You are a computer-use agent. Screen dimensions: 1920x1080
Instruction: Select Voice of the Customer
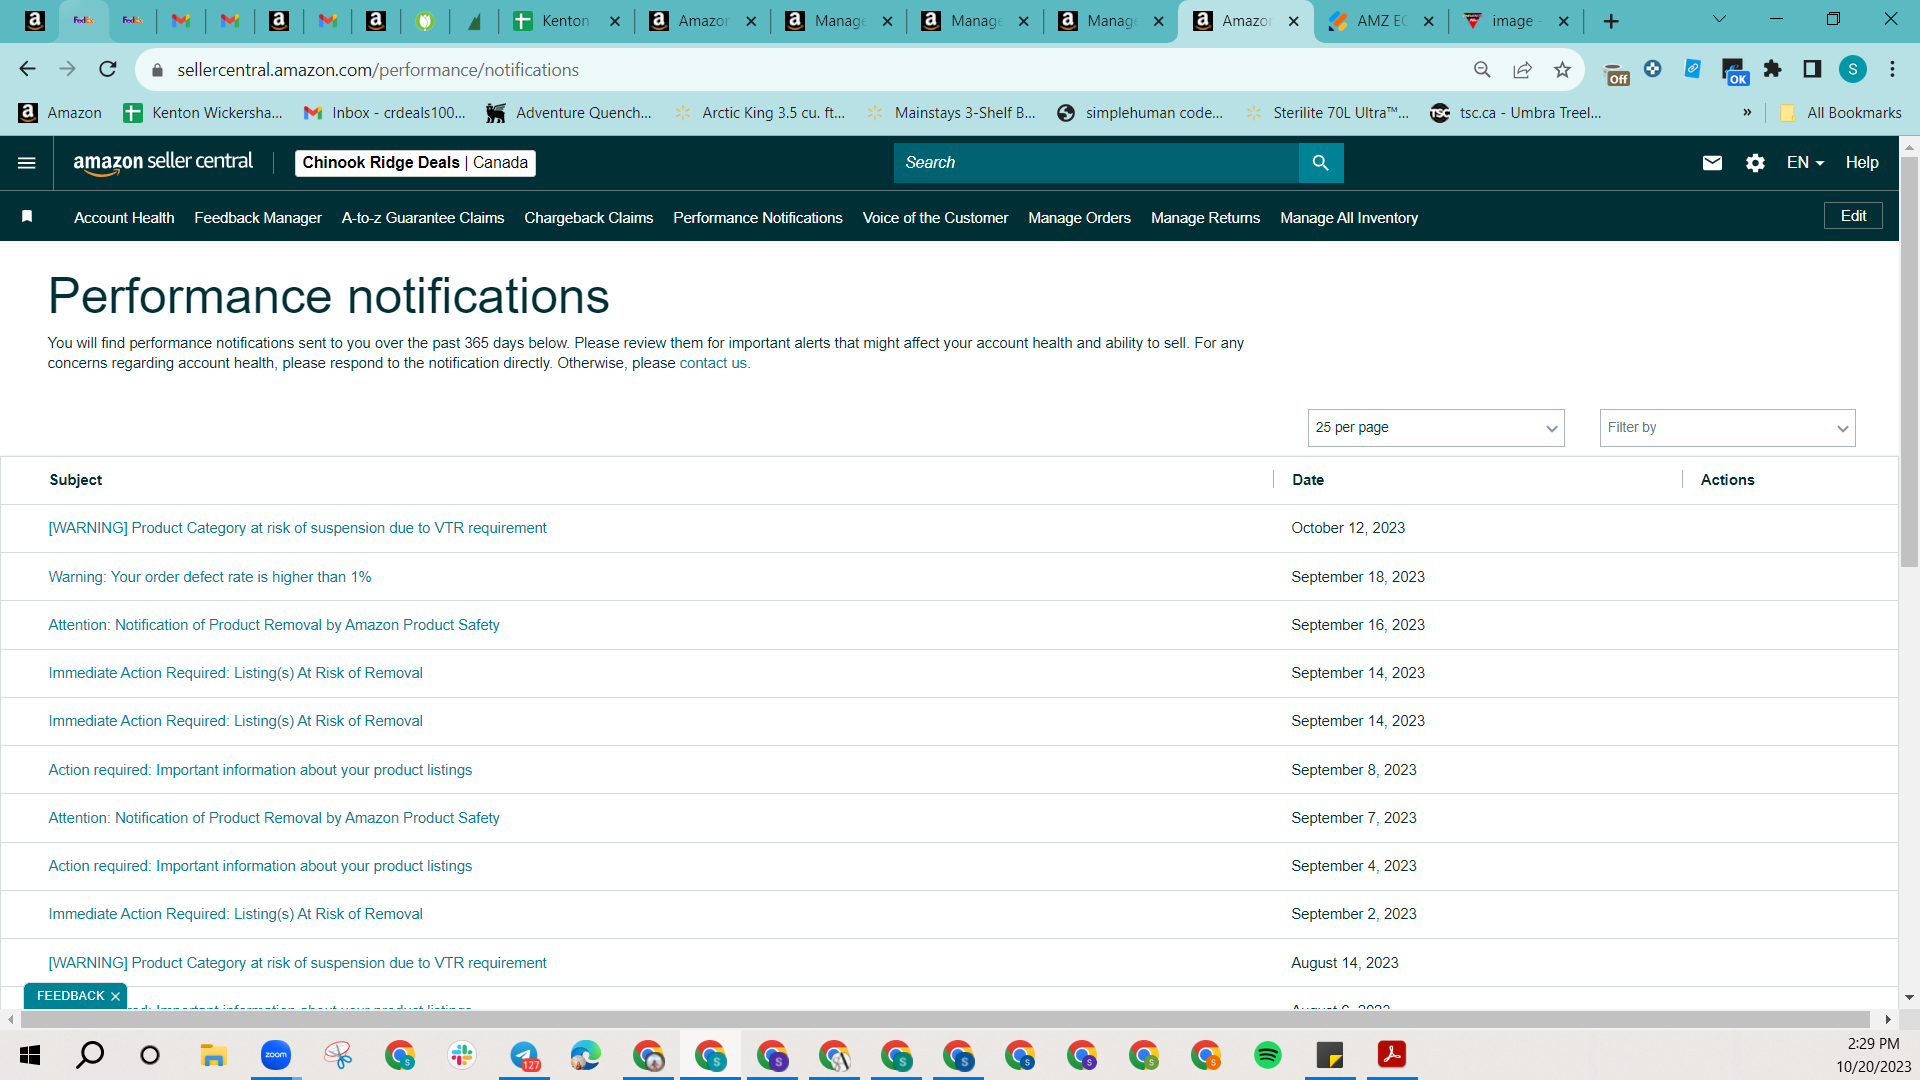[935, 218]
